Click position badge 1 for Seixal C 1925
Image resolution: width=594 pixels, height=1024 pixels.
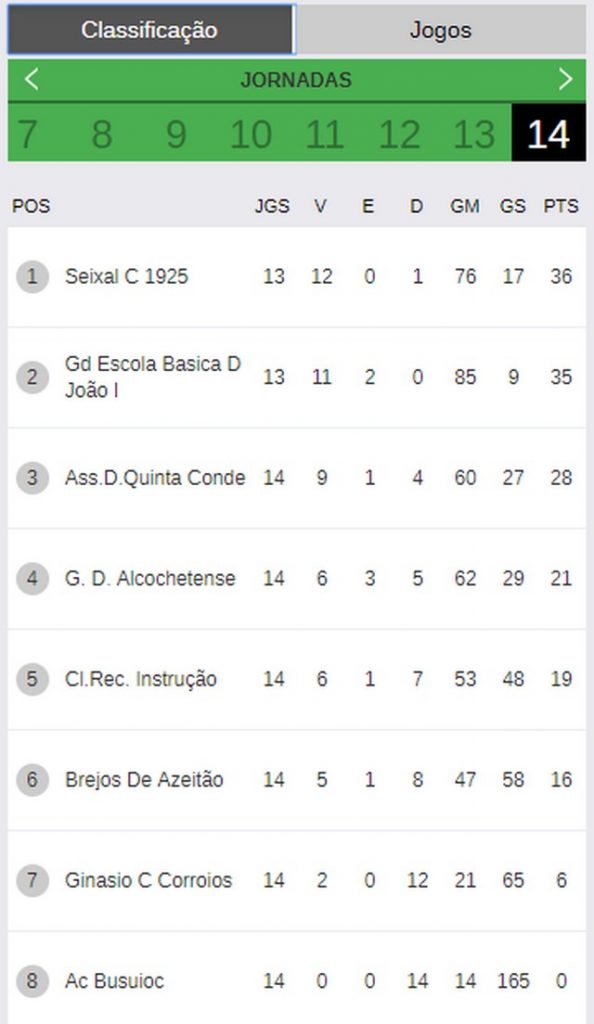click(32, 276)
